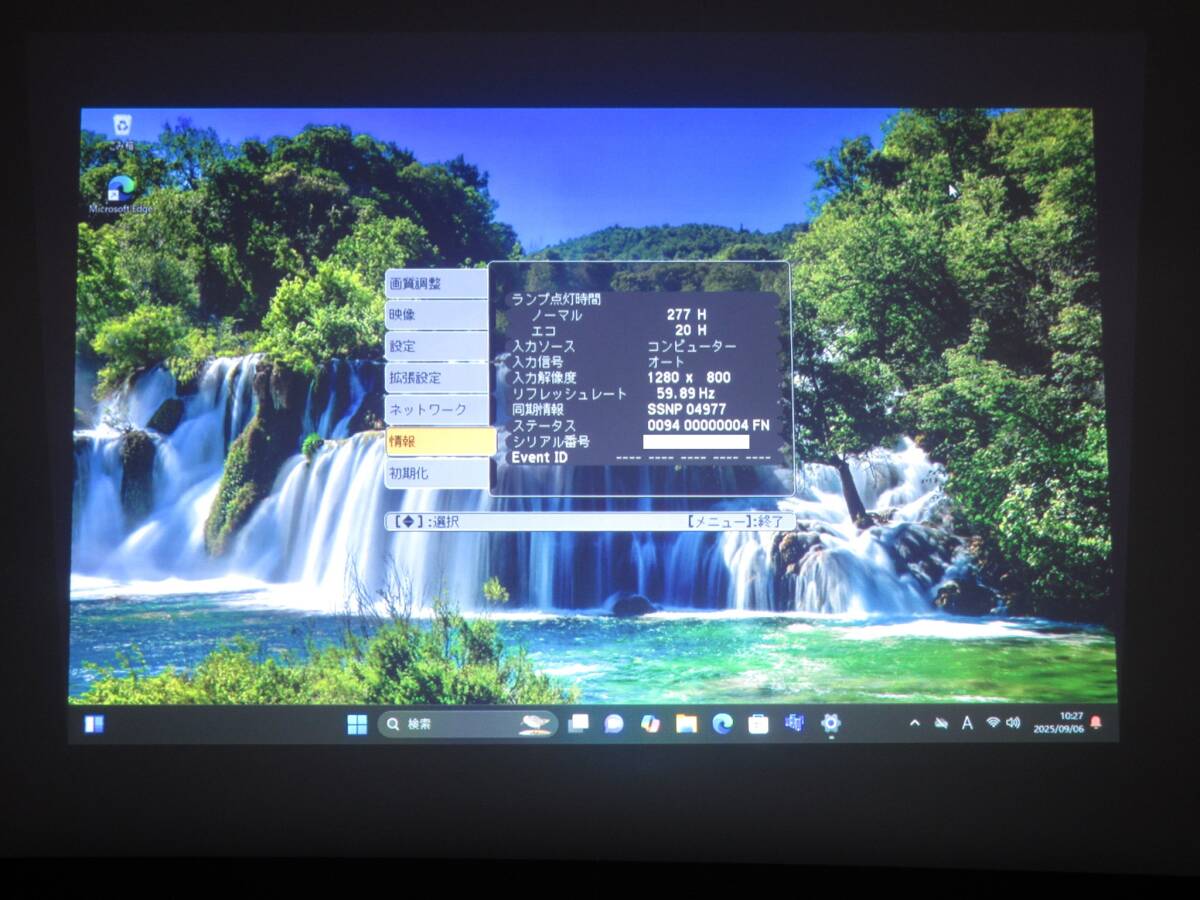
Task: Click the 入力ソース value コンピューター
Action: pyautogui.click(x=692, y=346)
